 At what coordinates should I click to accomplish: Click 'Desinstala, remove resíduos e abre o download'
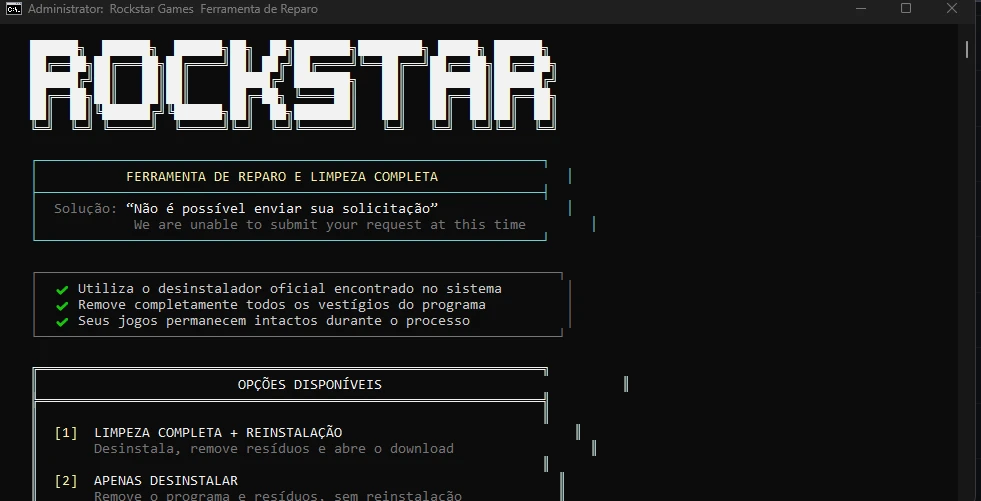(274, 449)
